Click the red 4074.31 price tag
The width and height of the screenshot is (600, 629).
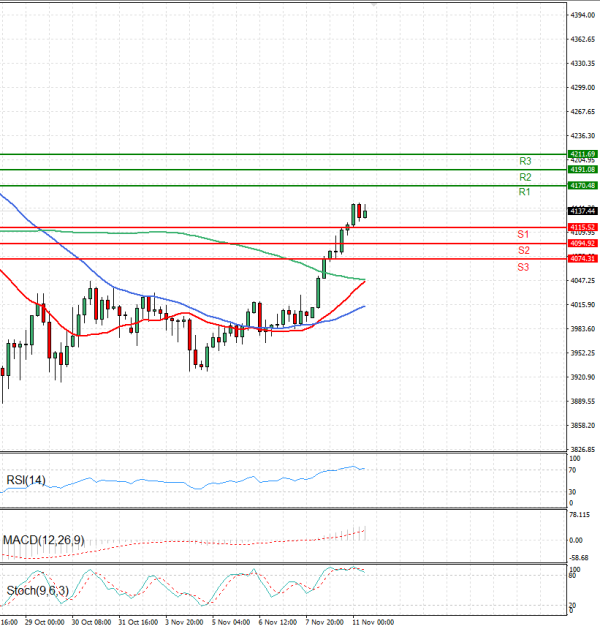(582, 259)
